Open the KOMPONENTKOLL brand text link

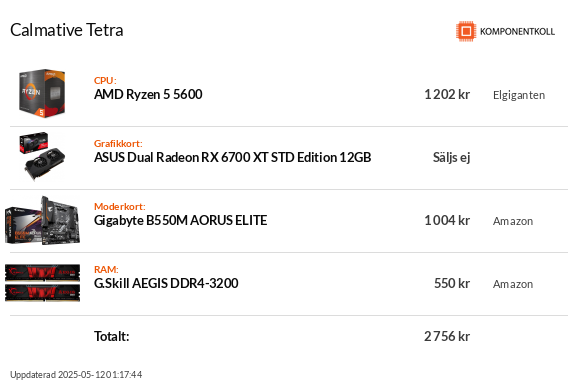pyautogui.click(x=517, y=32)
